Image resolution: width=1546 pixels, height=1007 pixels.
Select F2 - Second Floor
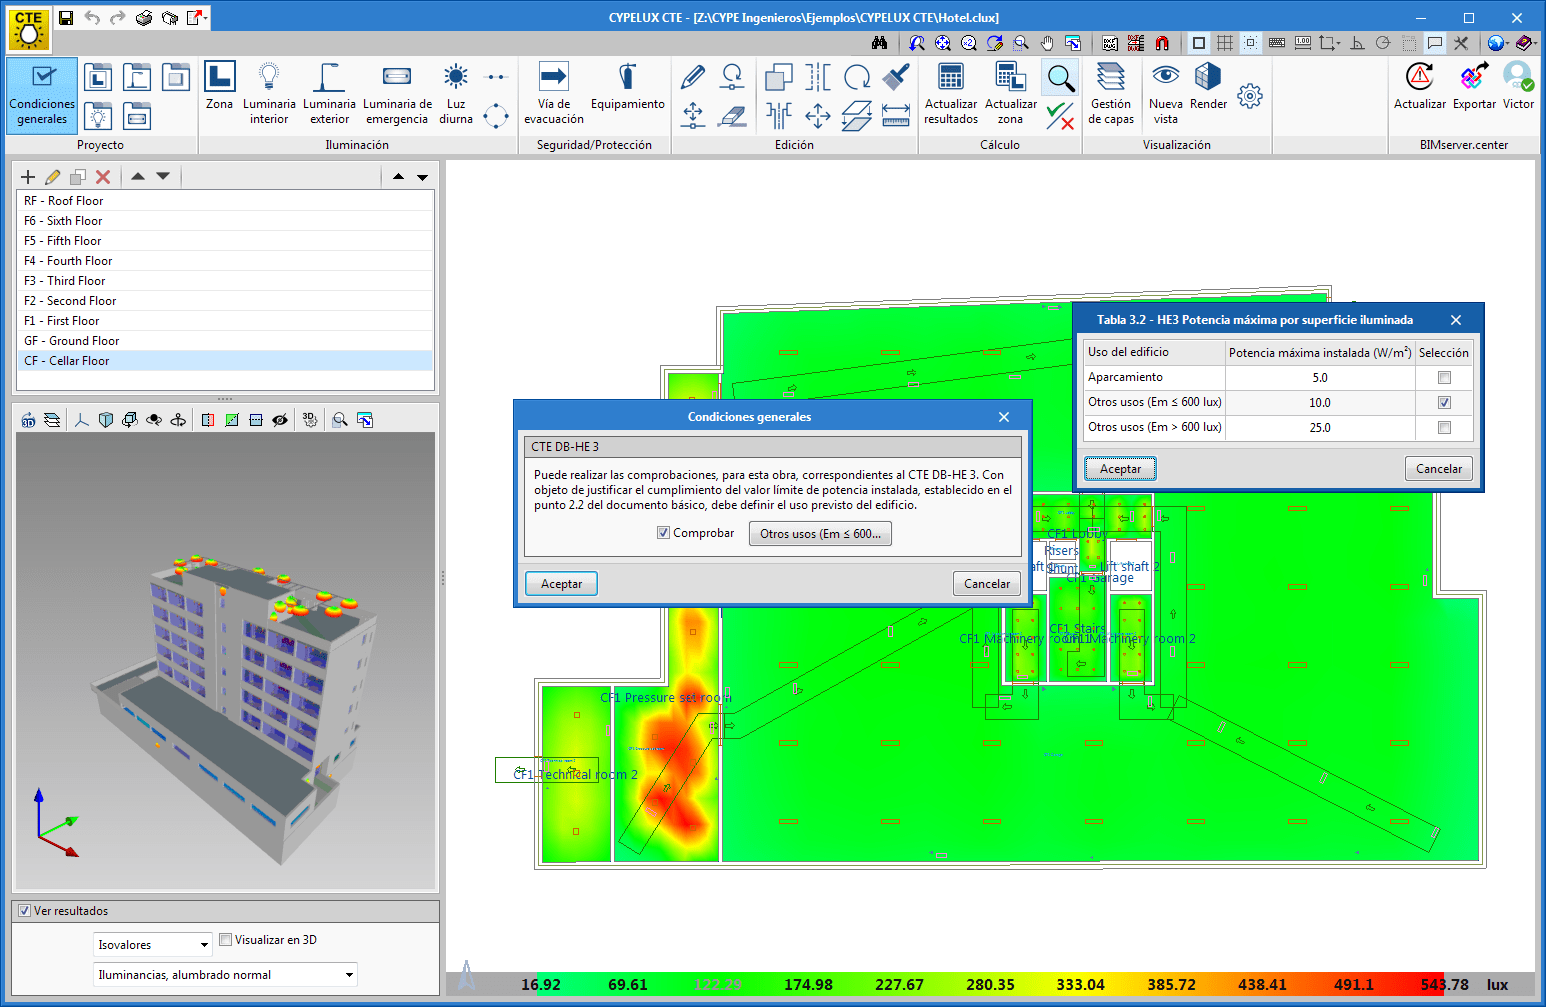point(225,301)
